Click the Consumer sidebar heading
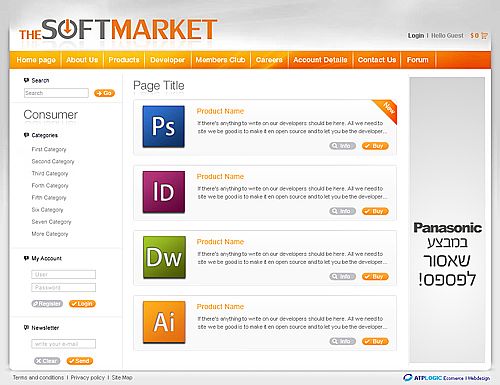The image size is (500, 385). [51, 115]
